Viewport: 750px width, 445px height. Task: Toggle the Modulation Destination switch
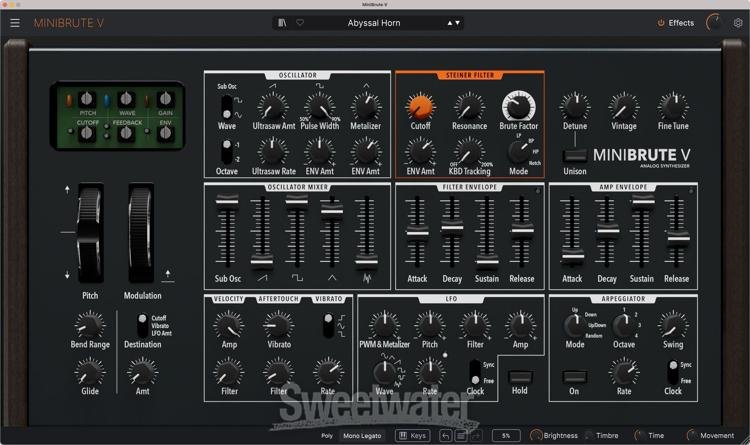pyautogui.click(x=142, y=325)
